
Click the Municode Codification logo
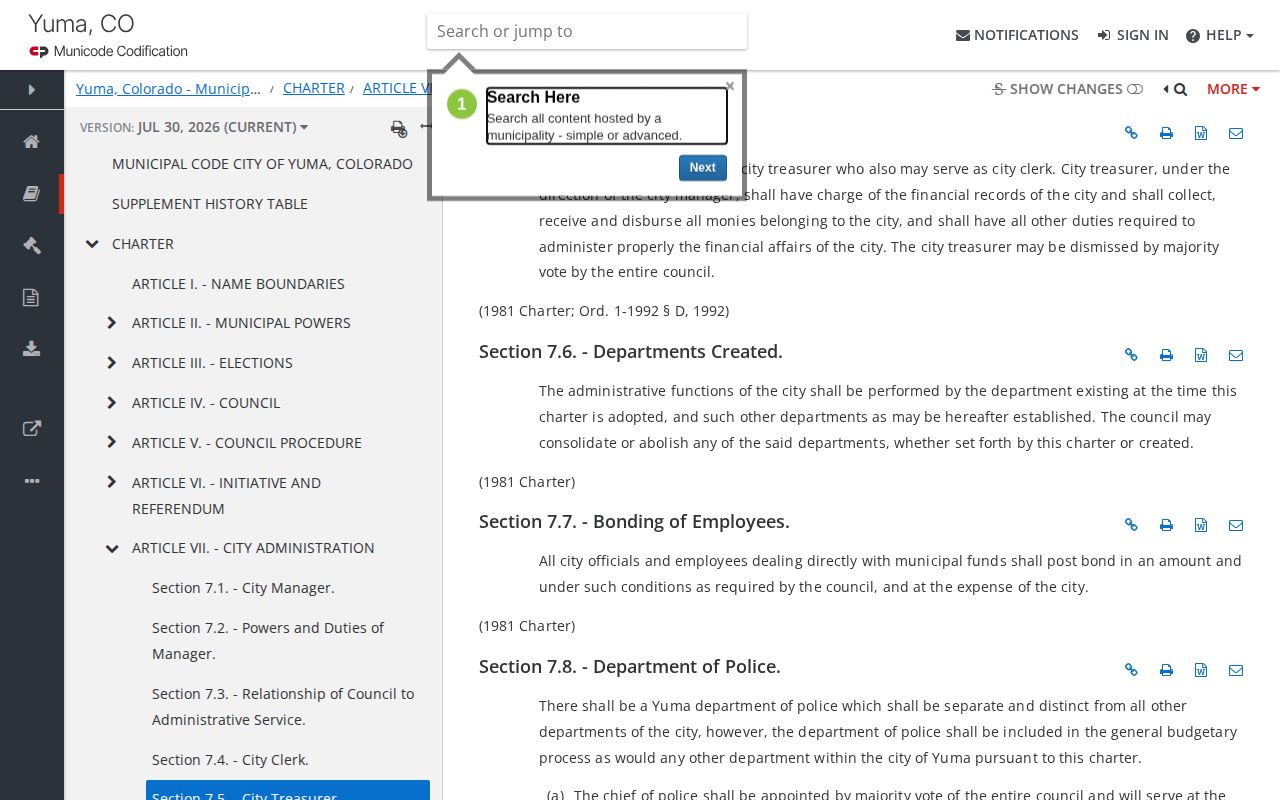[x=108, y=51]
